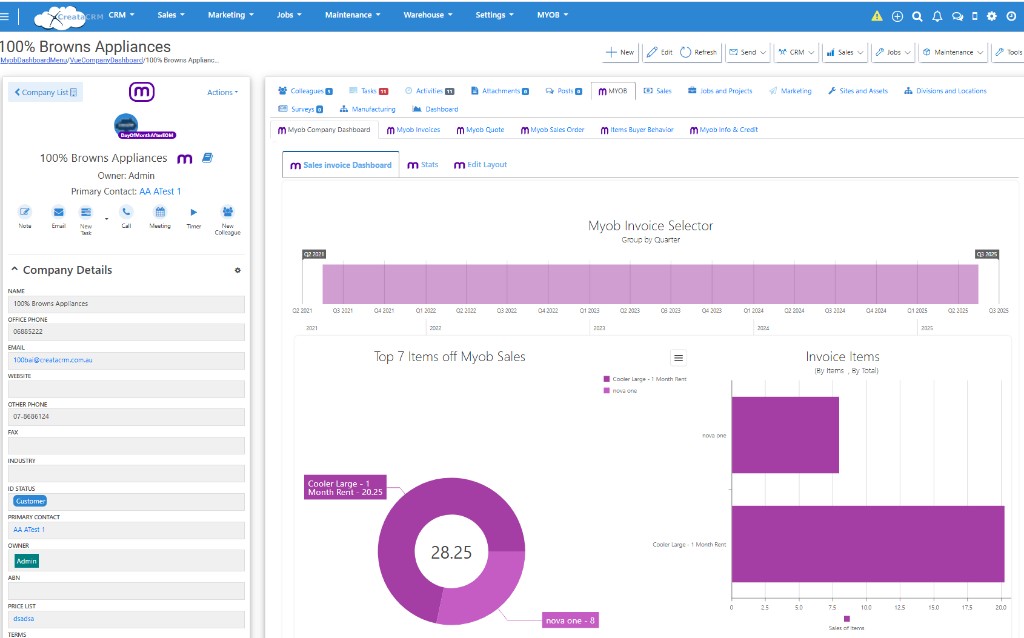This screenshot has height=638, width=1024.
Task: Expand the Send toolbar dropdown
Action: click(x=747, y=52)
